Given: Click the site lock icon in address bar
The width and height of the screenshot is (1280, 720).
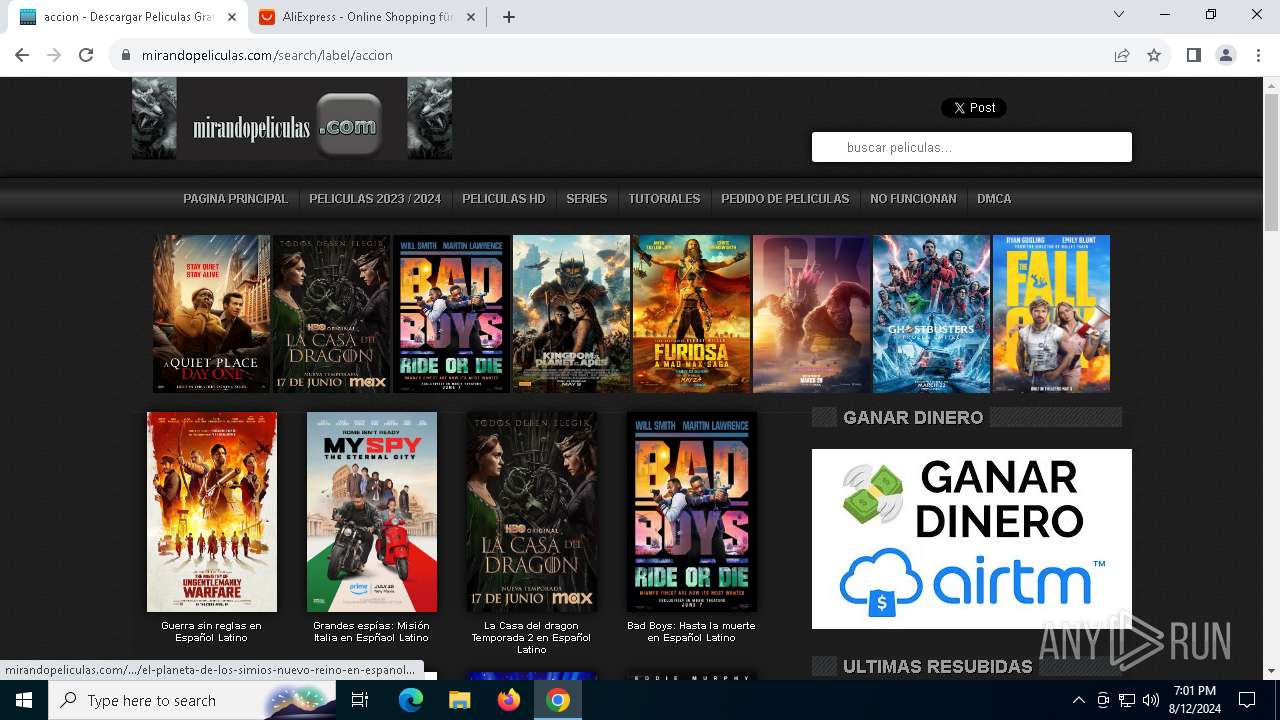Looking at the screenshot, I should (126, 55).
